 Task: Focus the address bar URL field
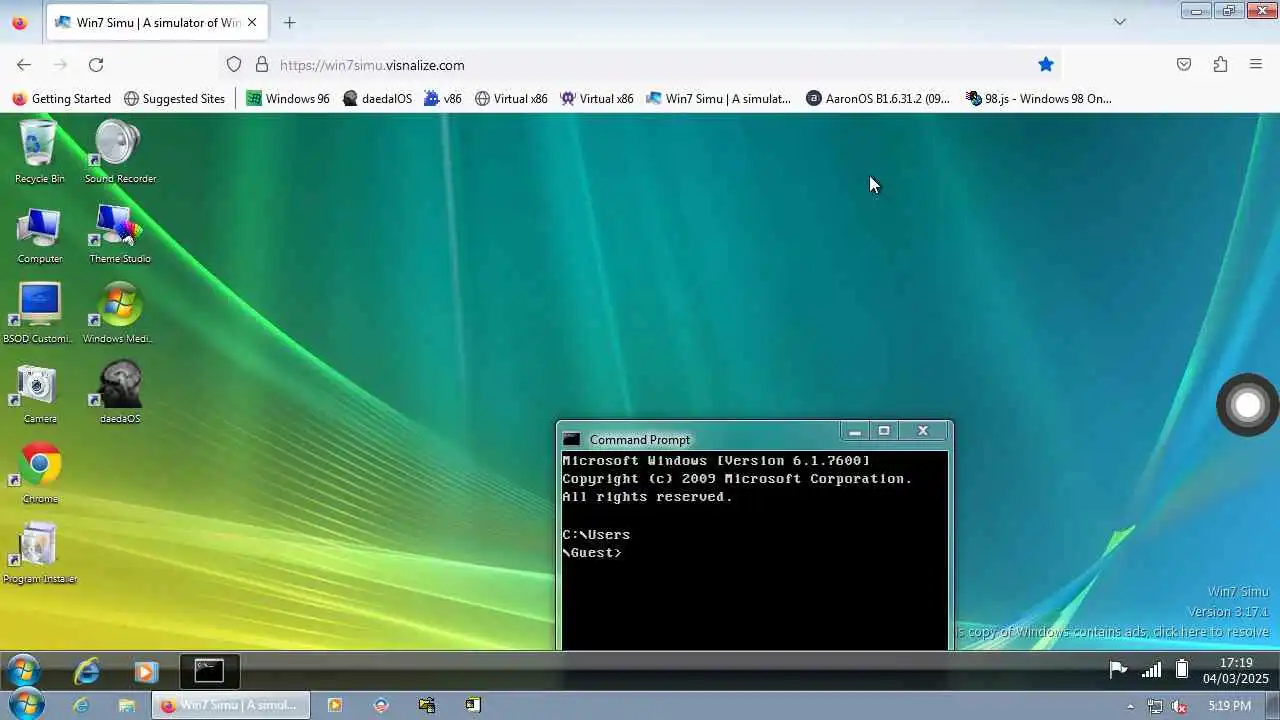(640, 65)
